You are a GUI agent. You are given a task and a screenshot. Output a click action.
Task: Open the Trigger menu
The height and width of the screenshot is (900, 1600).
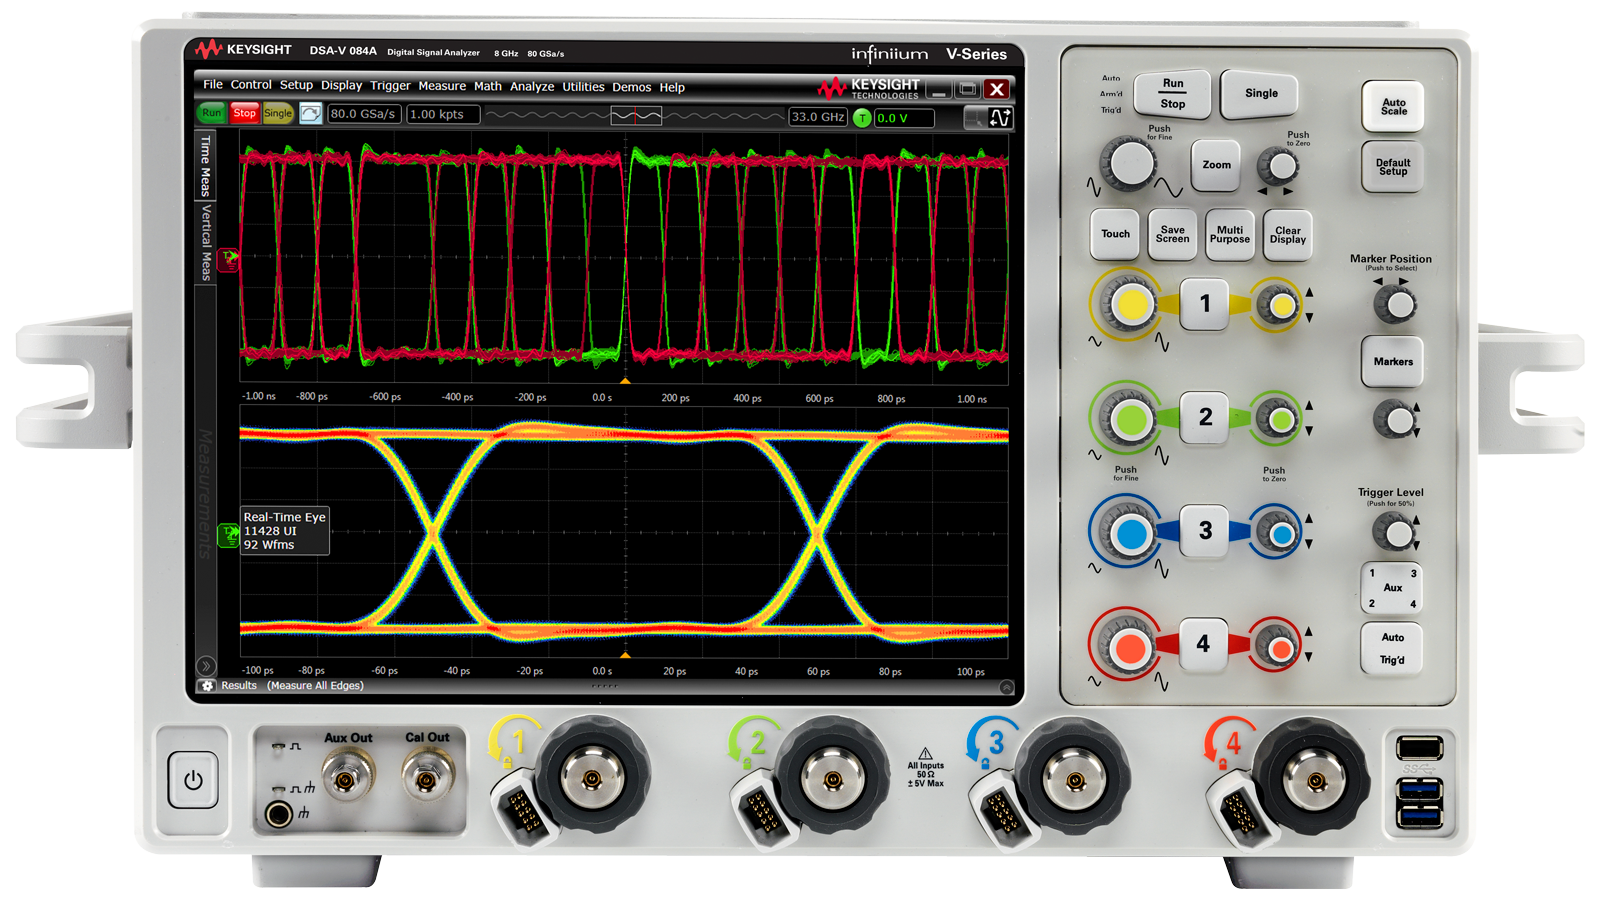click(x=390, y=86)
